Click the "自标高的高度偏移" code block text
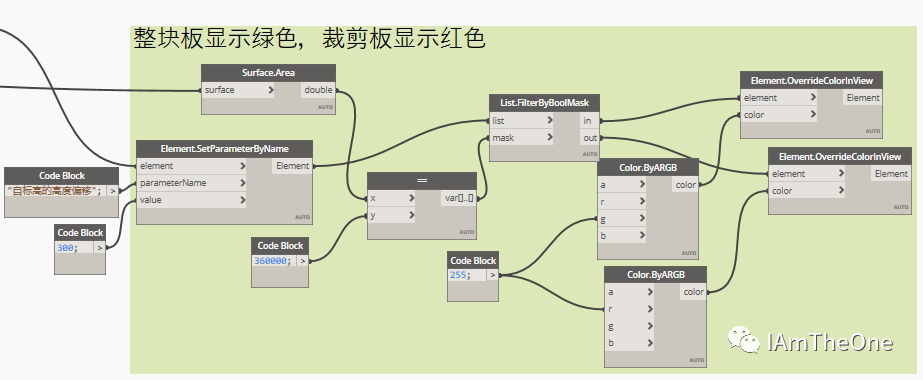Image resolution: width=923 pixels, height=380 pixels. point(54,191)
